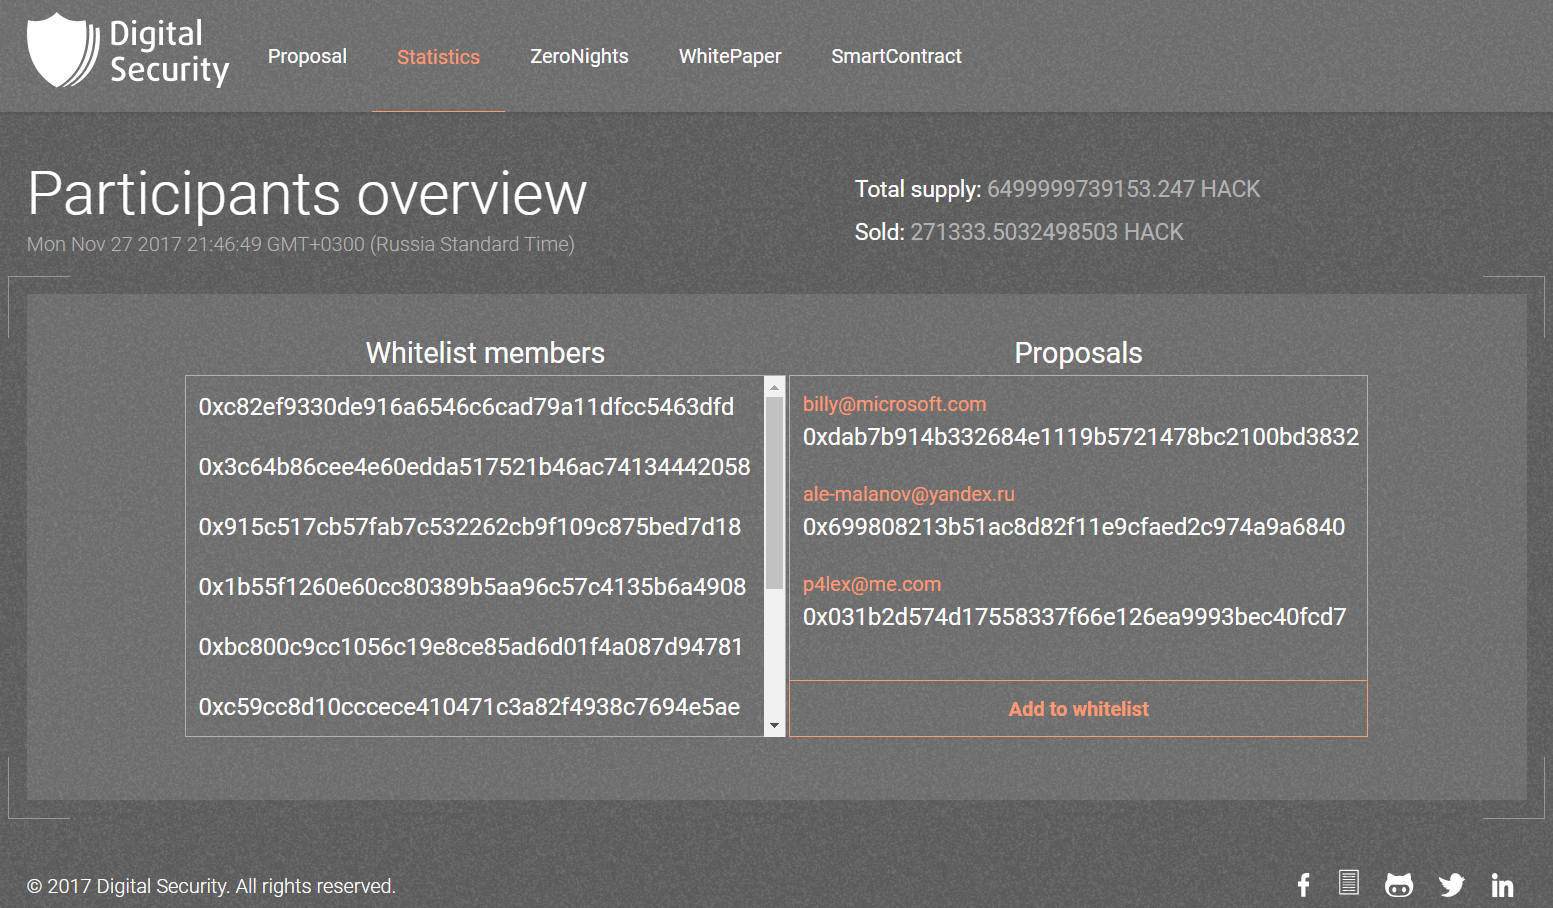Image resolution: width=1553 pixels, height=908 pixels.
Task: Click the Participants overview heading
Action: 307,193
